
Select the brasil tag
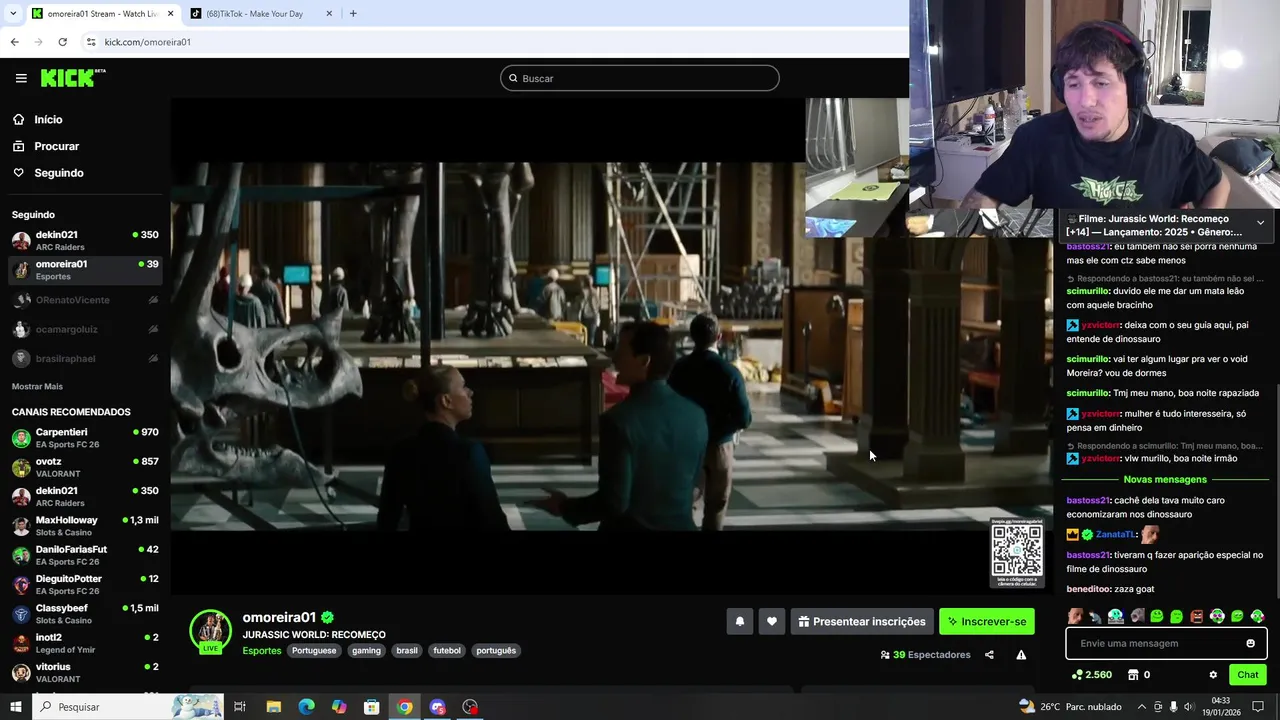[x=407, y=651]
